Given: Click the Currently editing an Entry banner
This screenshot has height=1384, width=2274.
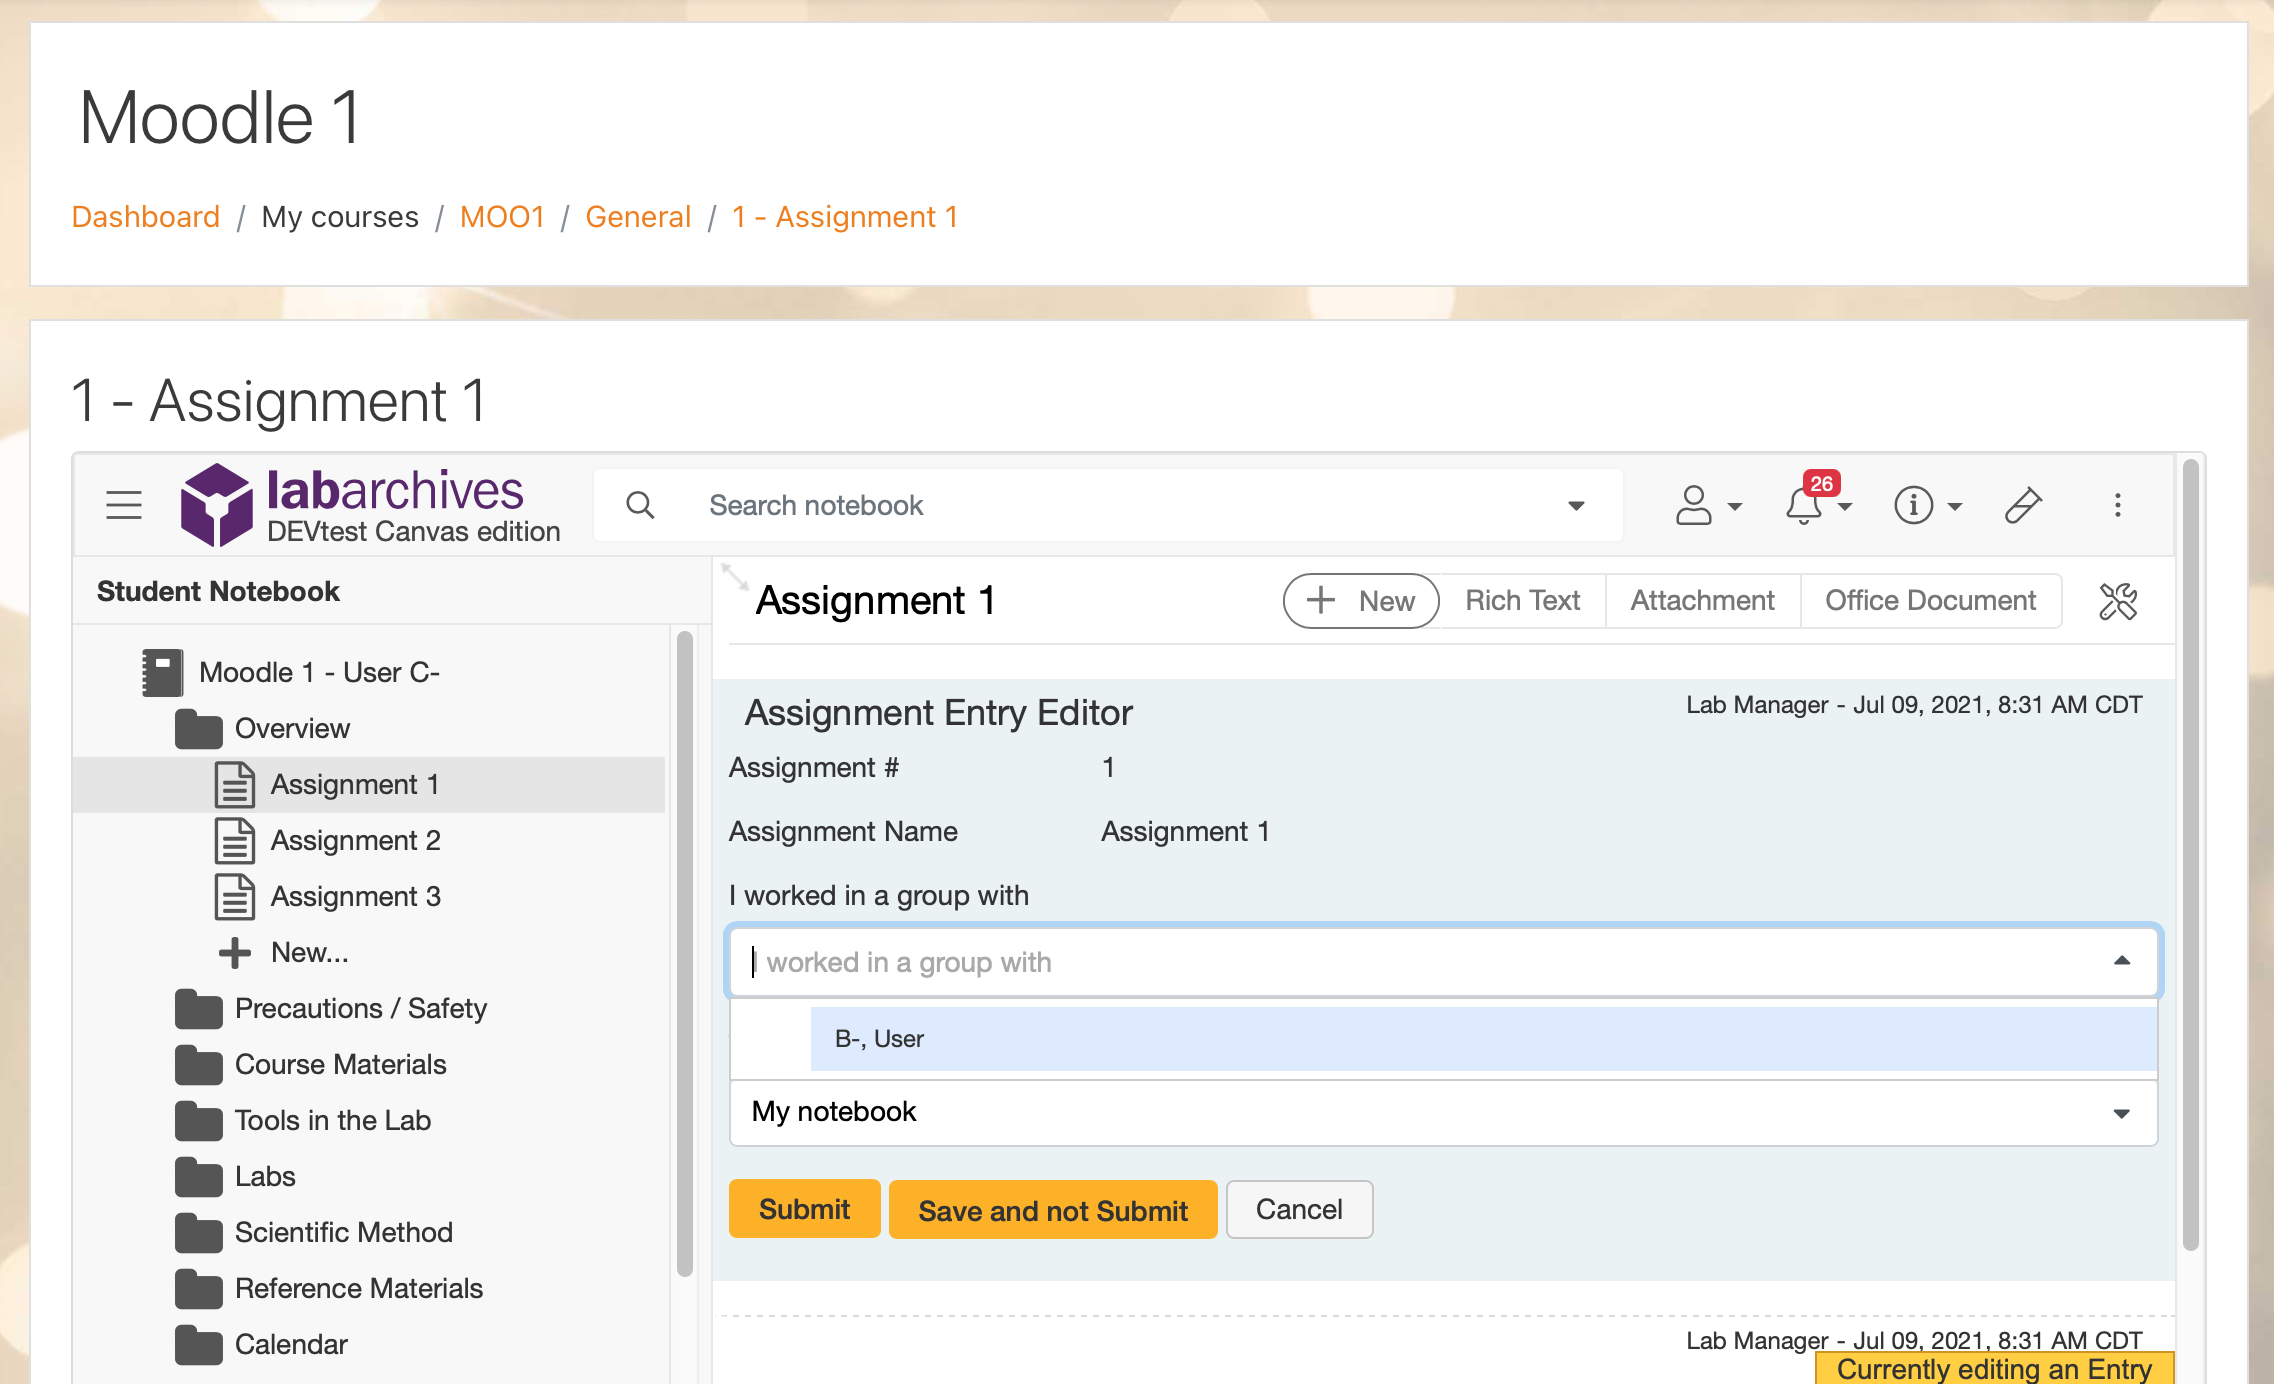Looking at the screenshot, I should (x=1995, y=1368).
